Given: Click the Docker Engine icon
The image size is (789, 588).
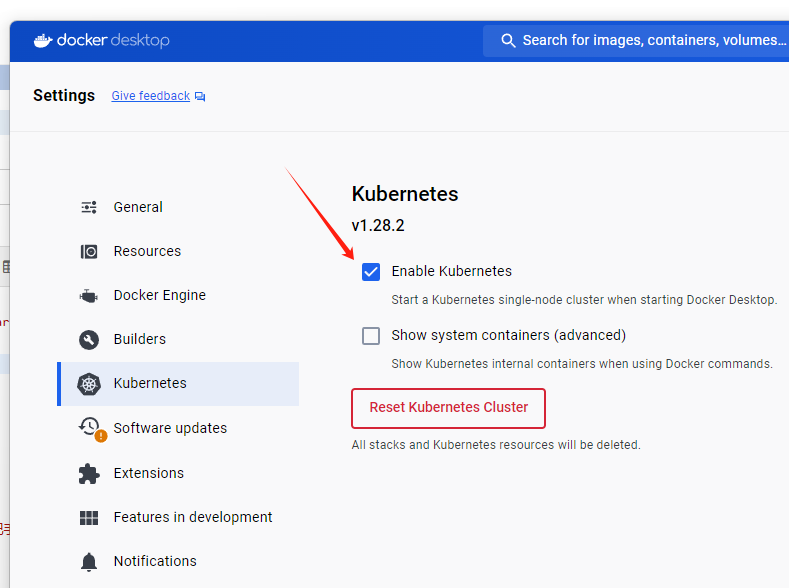Looking at the screenshot, I should click(x=89, y=296).
